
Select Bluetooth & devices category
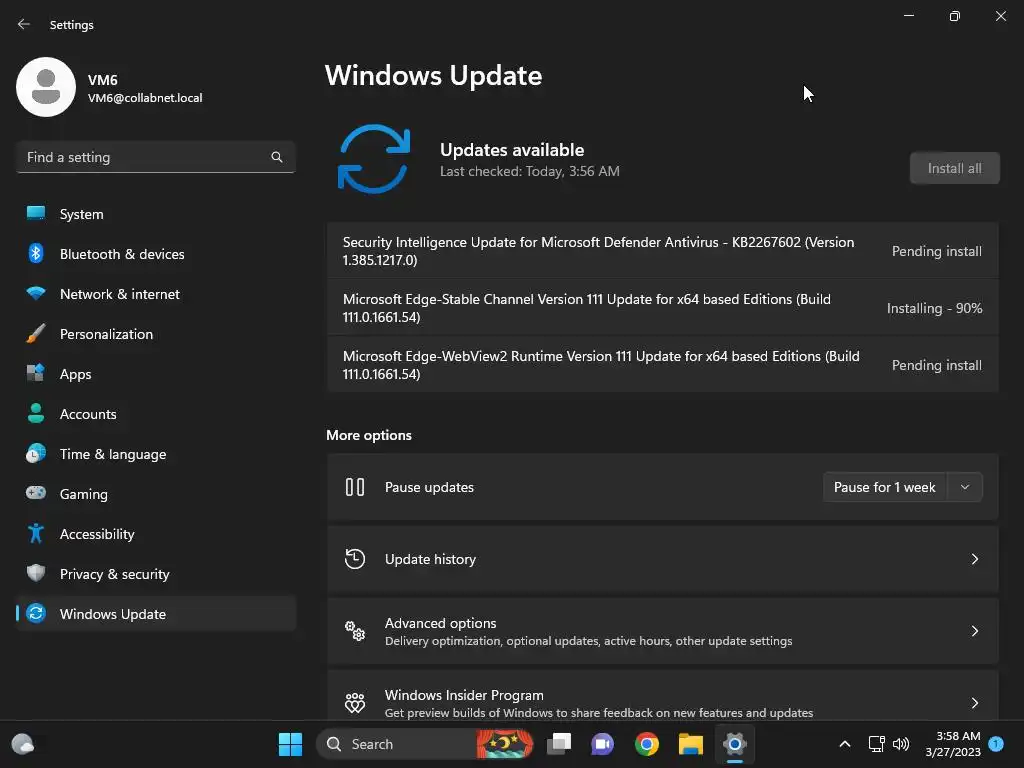156,253
